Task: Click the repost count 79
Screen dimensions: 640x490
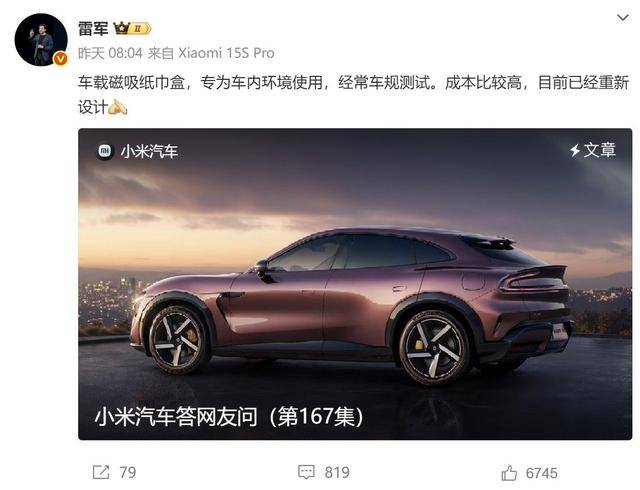Action: [128, 472]
